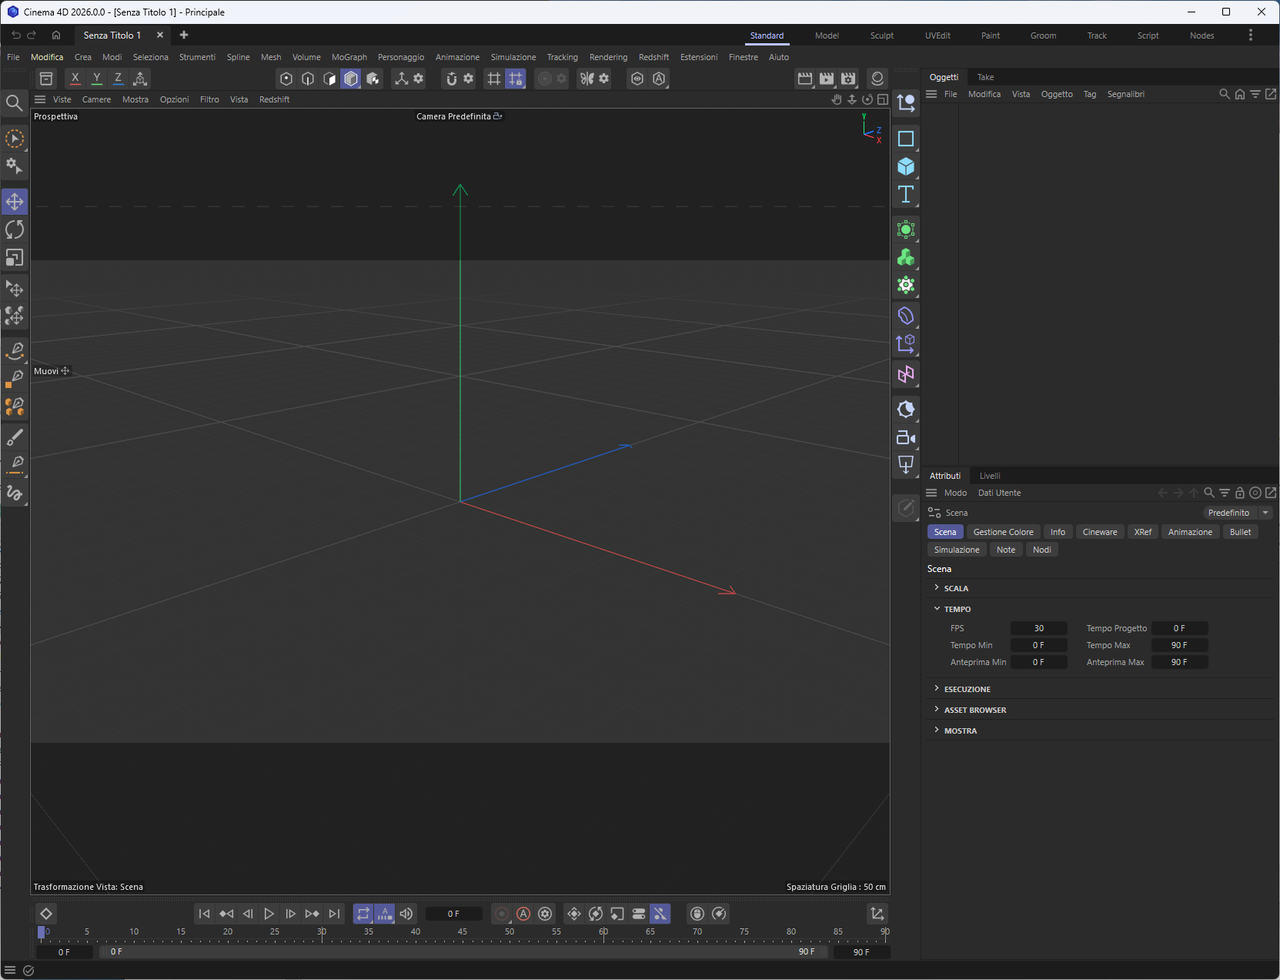The height and width of the screenshot is (980, 1280).
Task: Add a Cube primitive from the object palette
Action: 906,166
